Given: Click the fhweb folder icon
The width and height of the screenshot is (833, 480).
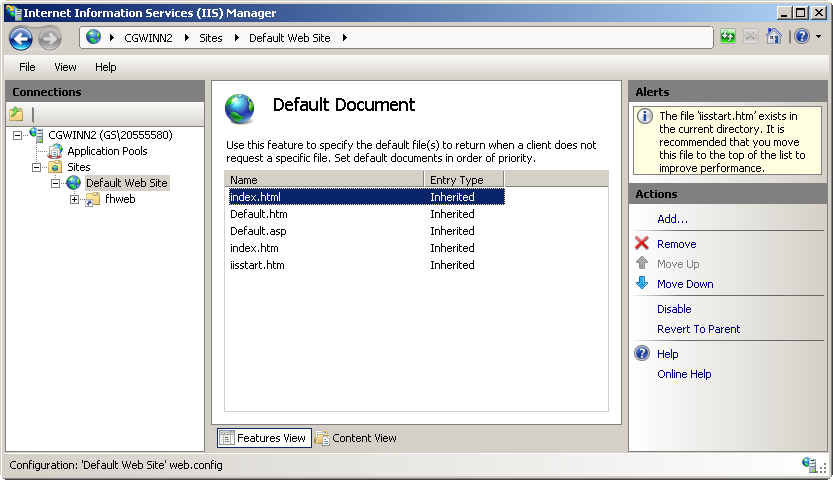Looking at the screenshot, I should pos(93,199).
